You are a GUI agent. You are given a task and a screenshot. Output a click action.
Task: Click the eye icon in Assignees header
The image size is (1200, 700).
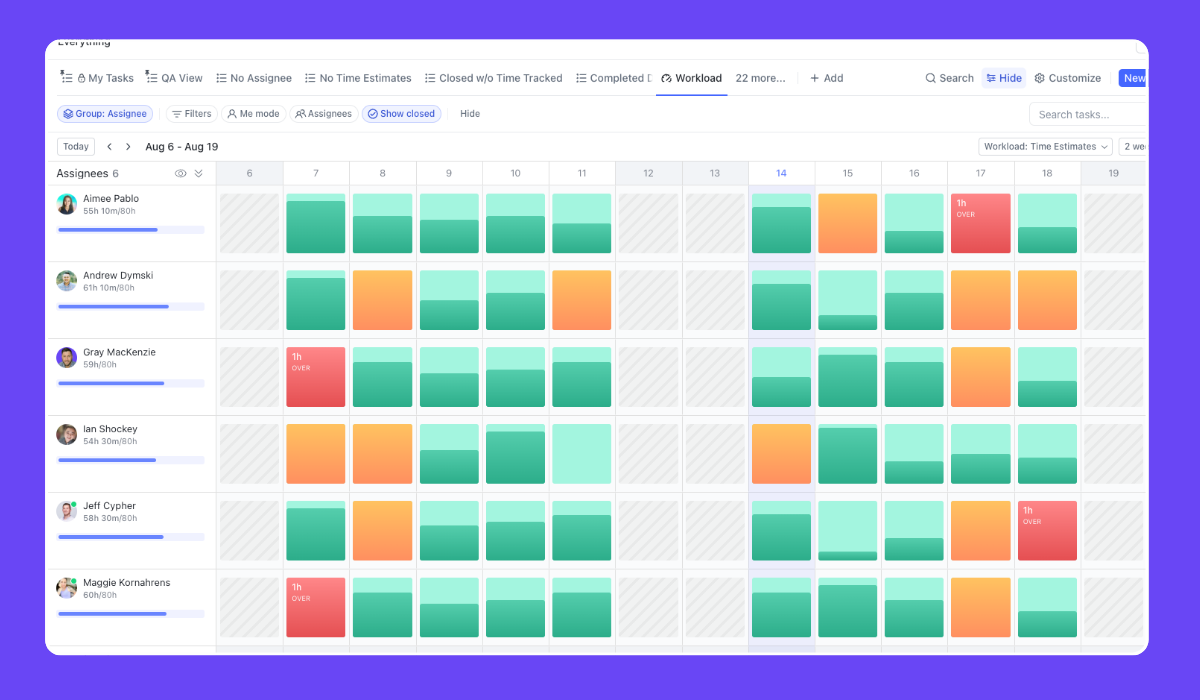click(180, 172)
